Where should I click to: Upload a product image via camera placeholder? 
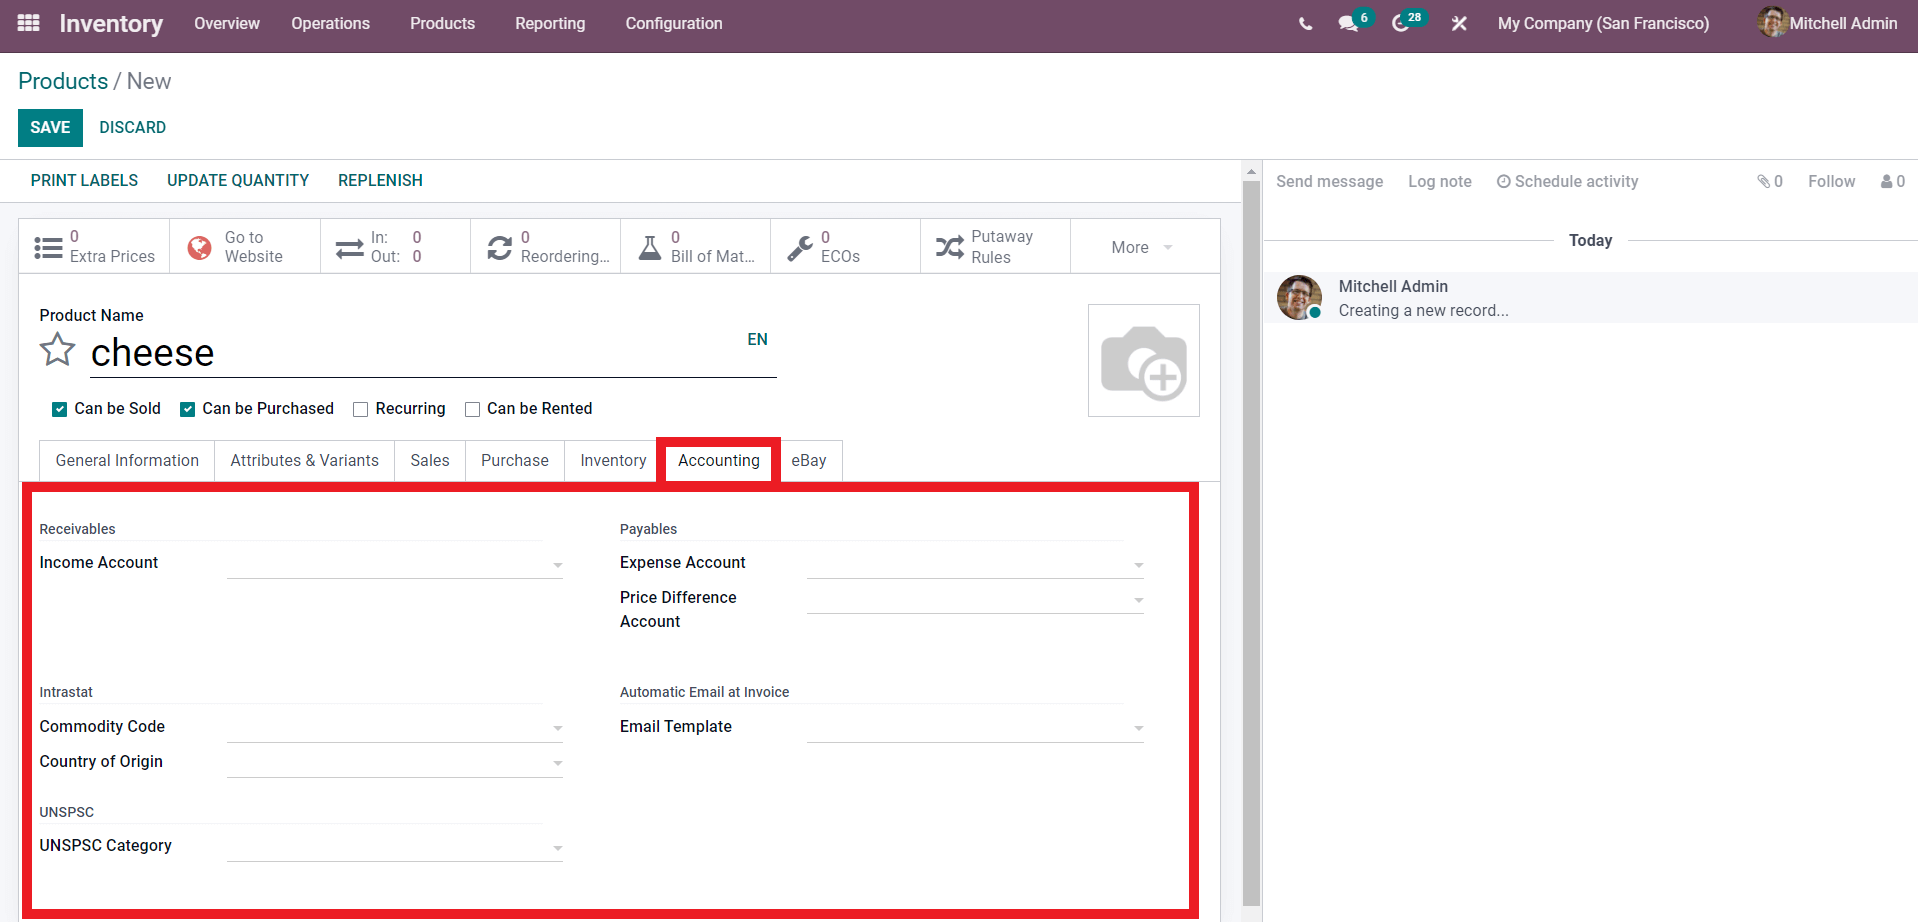[x=1144, y=361]
